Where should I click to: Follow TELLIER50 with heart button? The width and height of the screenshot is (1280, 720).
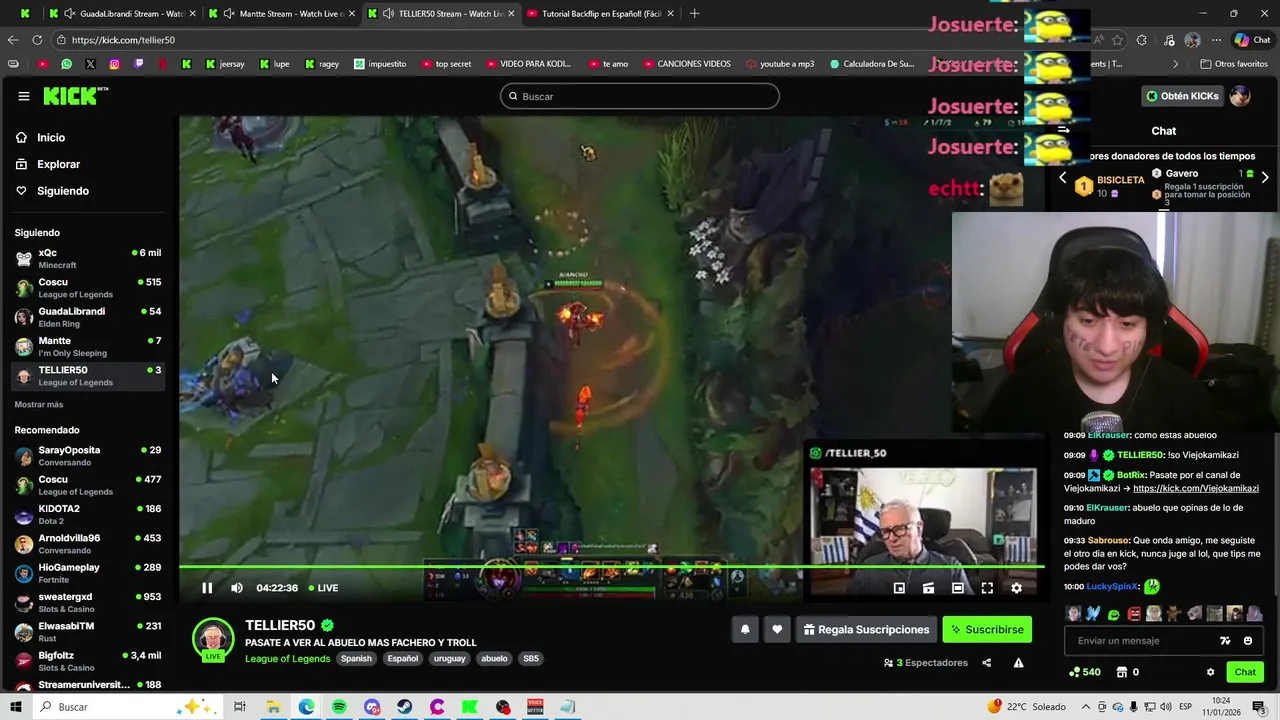tap(777, 629)
